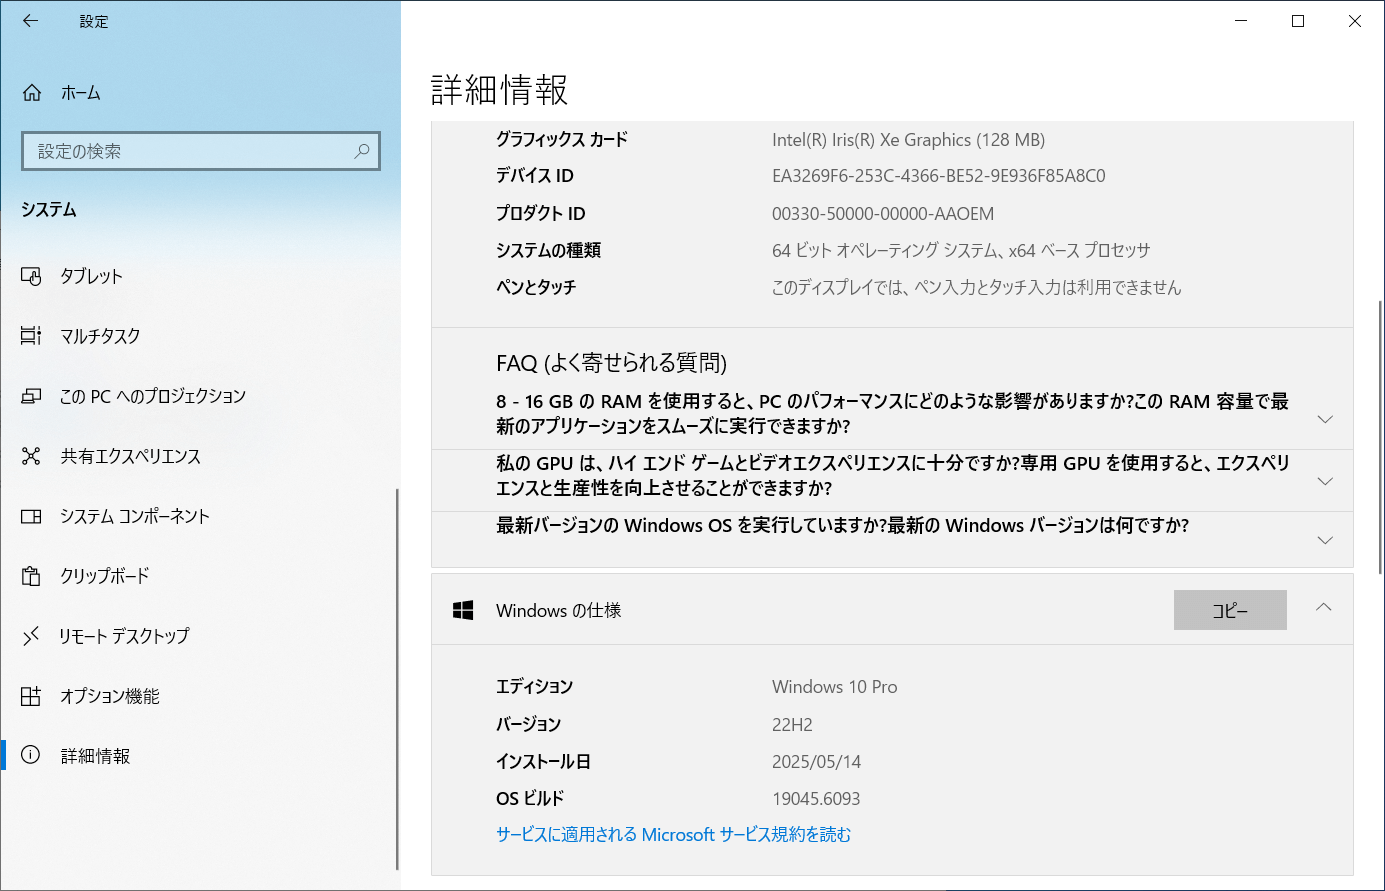Click the Windows logo beside Windows の仕様
This screenshot has height=891, width=1385.
[x=463, y=610]
